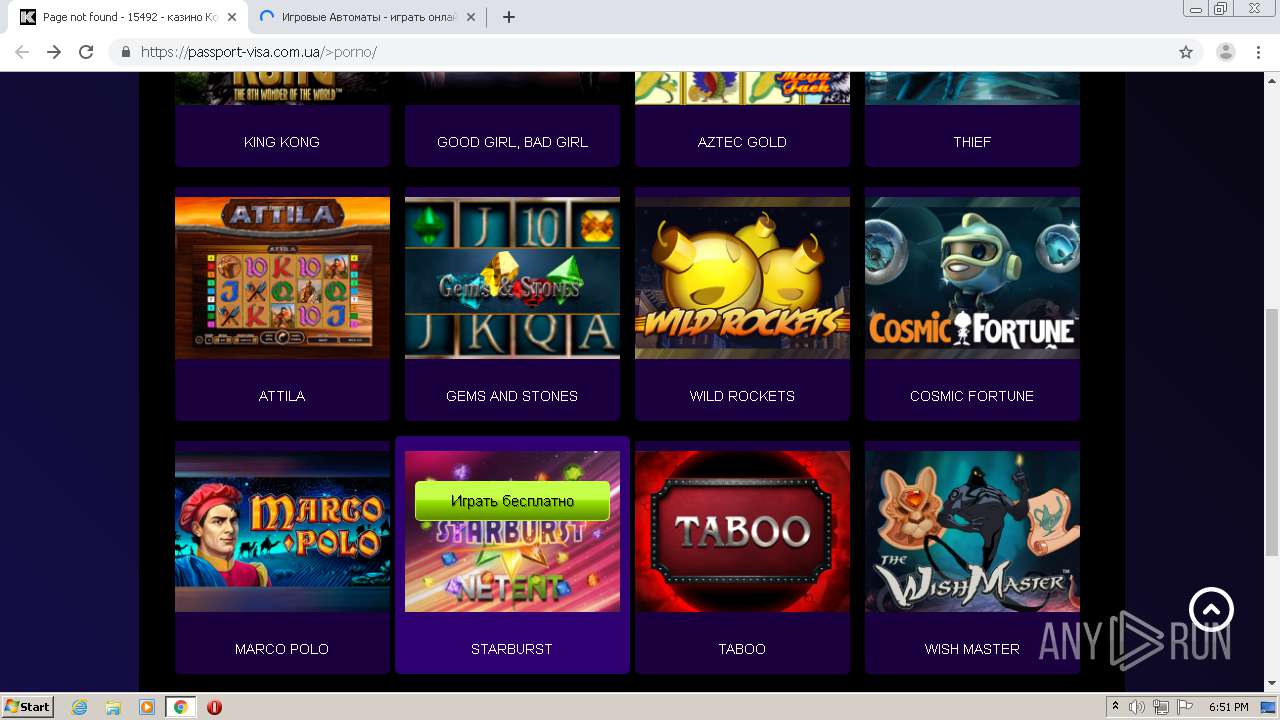Minimize the Chrome window
The image size is (1280, 720).
pos(1196,9)
